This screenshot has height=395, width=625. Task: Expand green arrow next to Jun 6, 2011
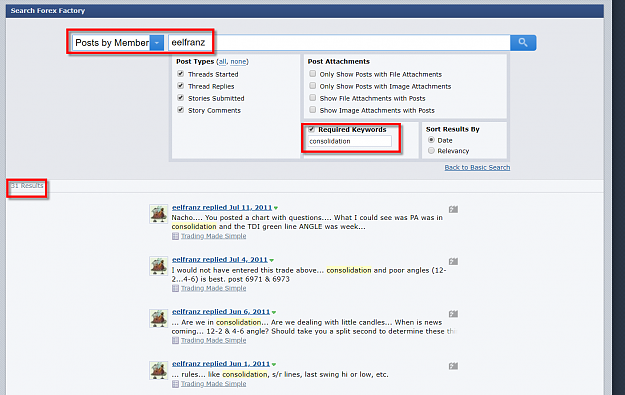(x=274, y=312)
